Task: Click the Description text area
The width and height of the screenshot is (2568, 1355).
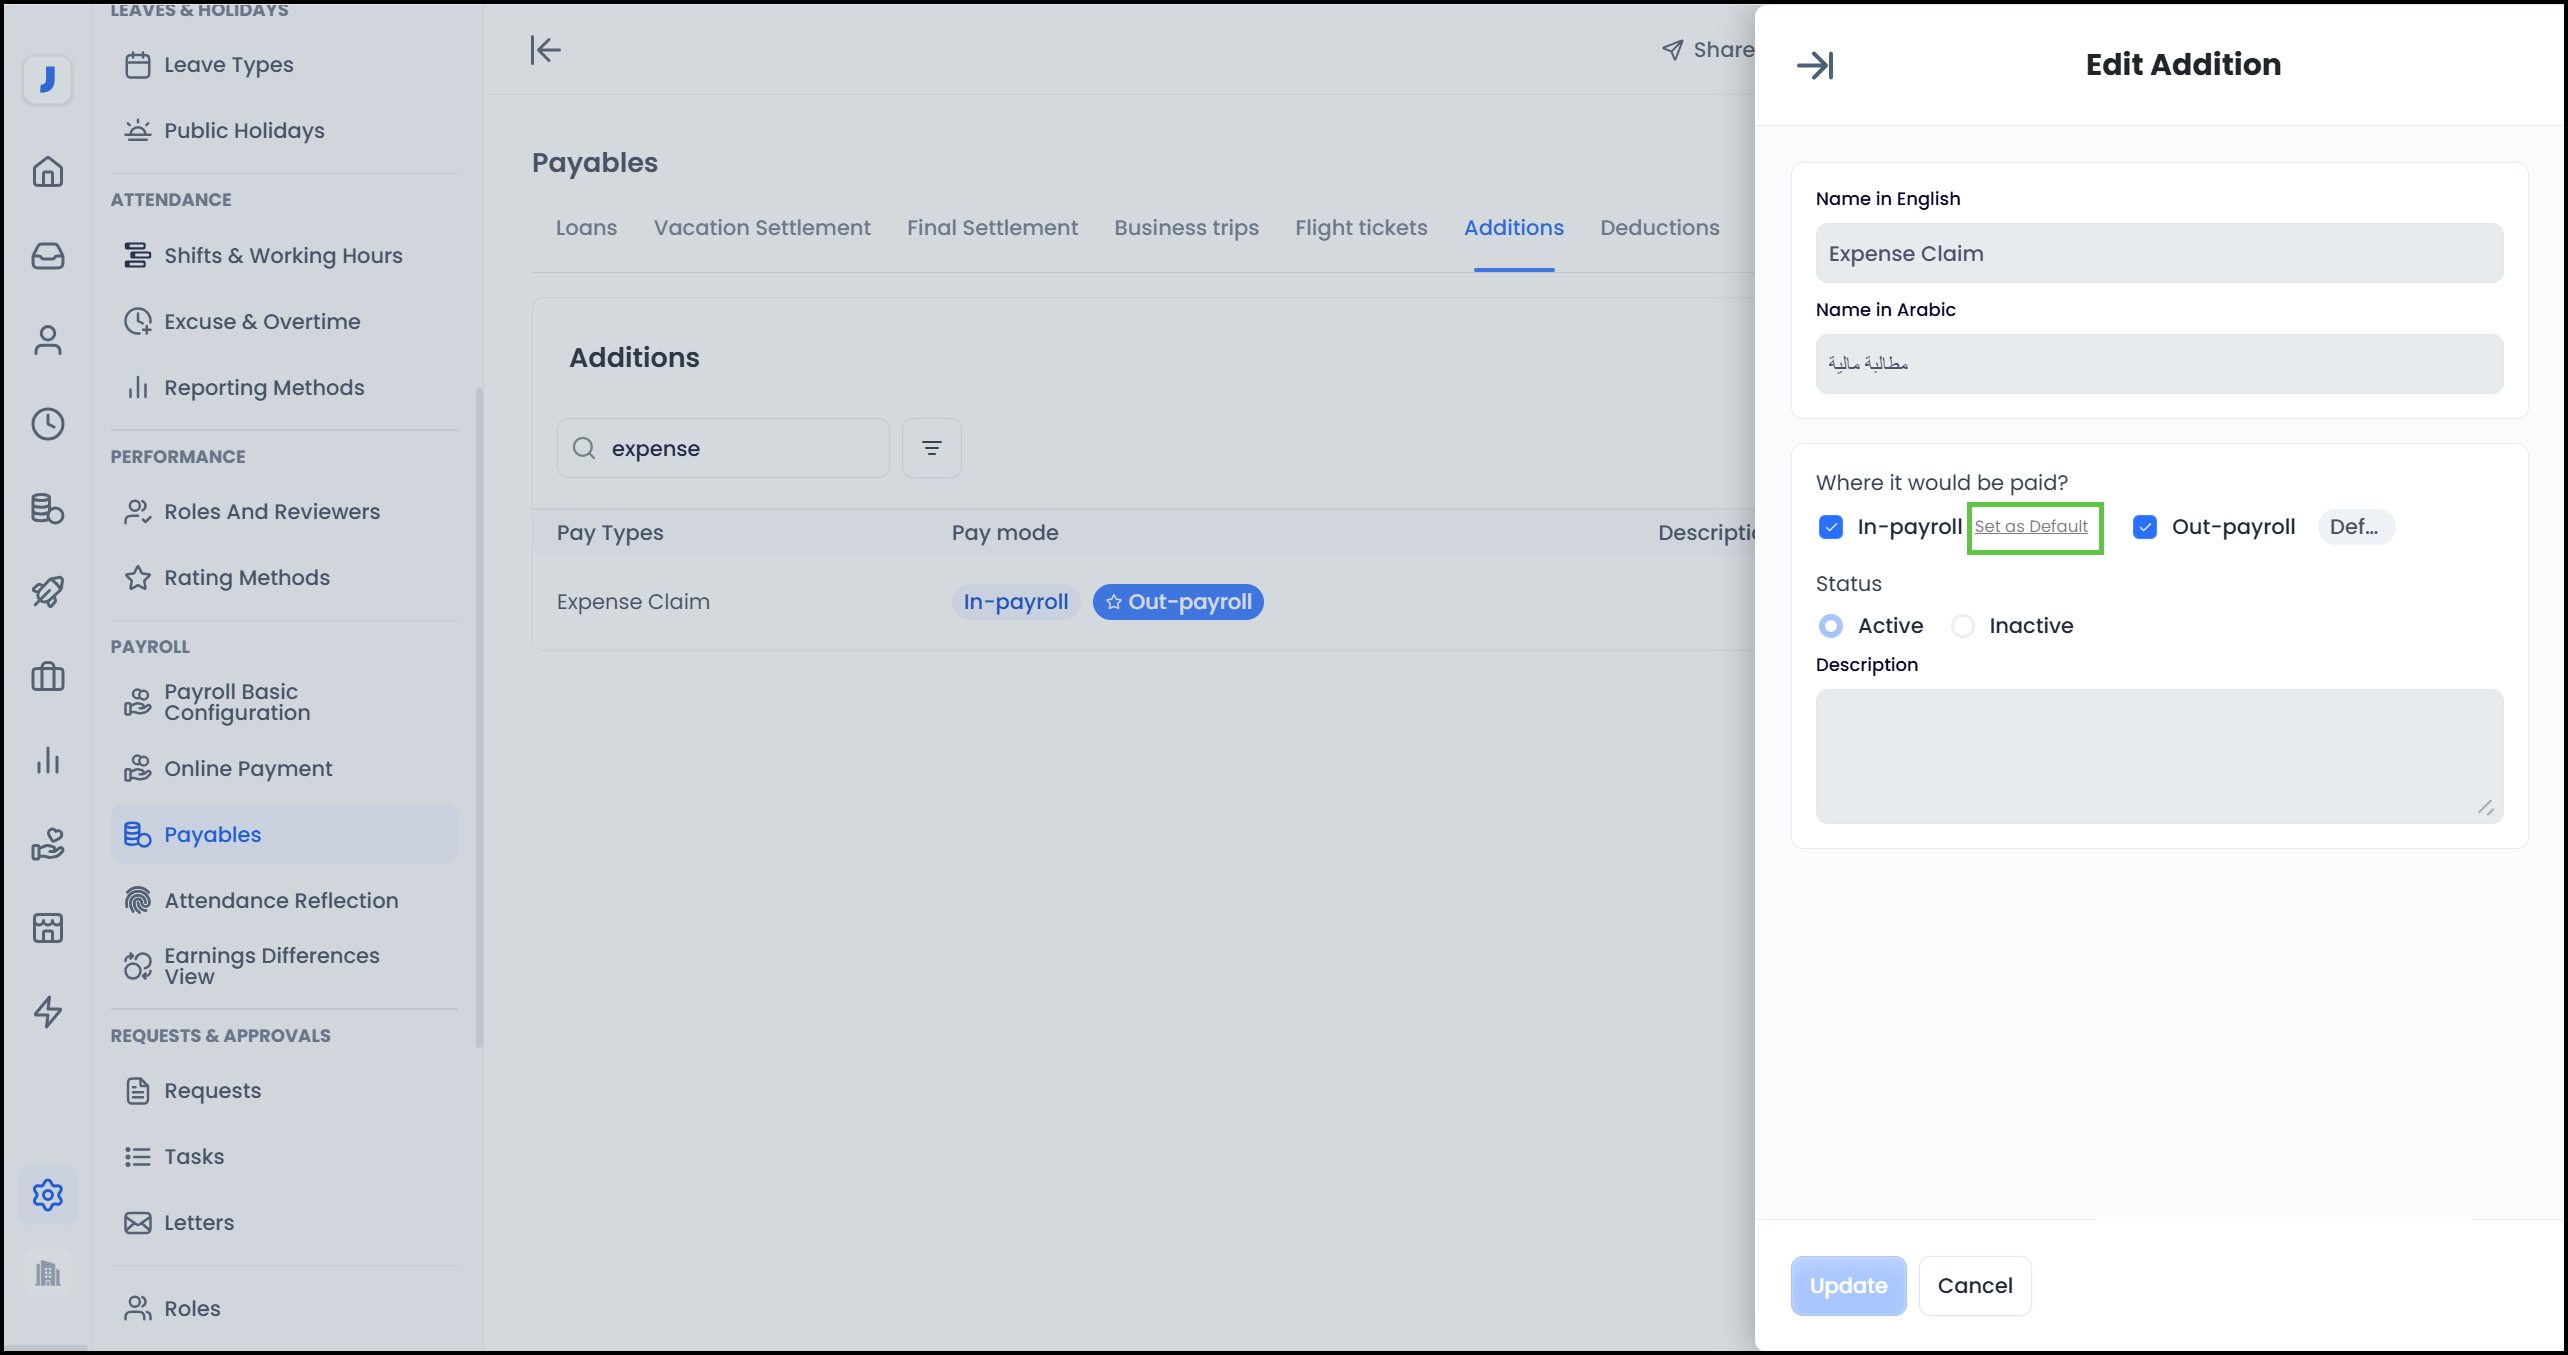Action: (x=2158, y=756)
